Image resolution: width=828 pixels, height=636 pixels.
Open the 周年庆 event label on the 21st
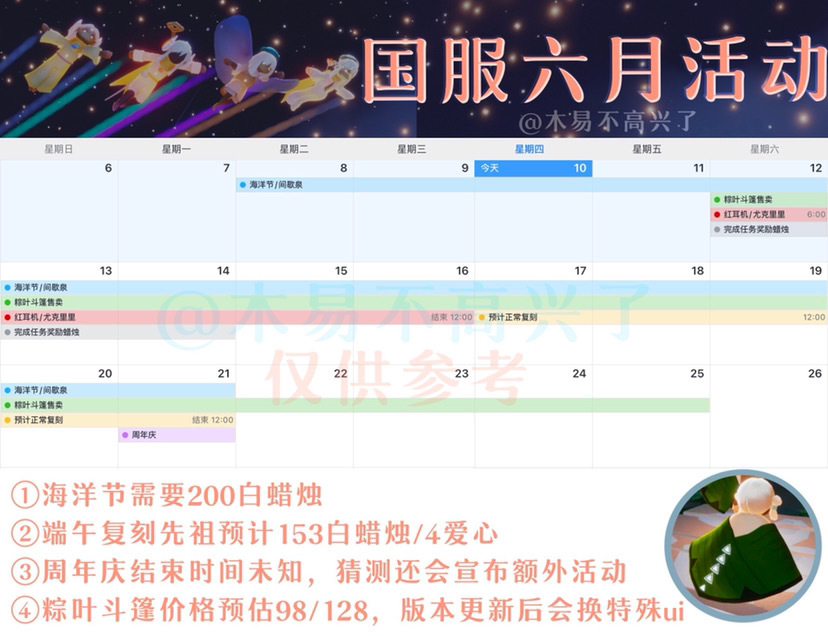coord(144,435)
